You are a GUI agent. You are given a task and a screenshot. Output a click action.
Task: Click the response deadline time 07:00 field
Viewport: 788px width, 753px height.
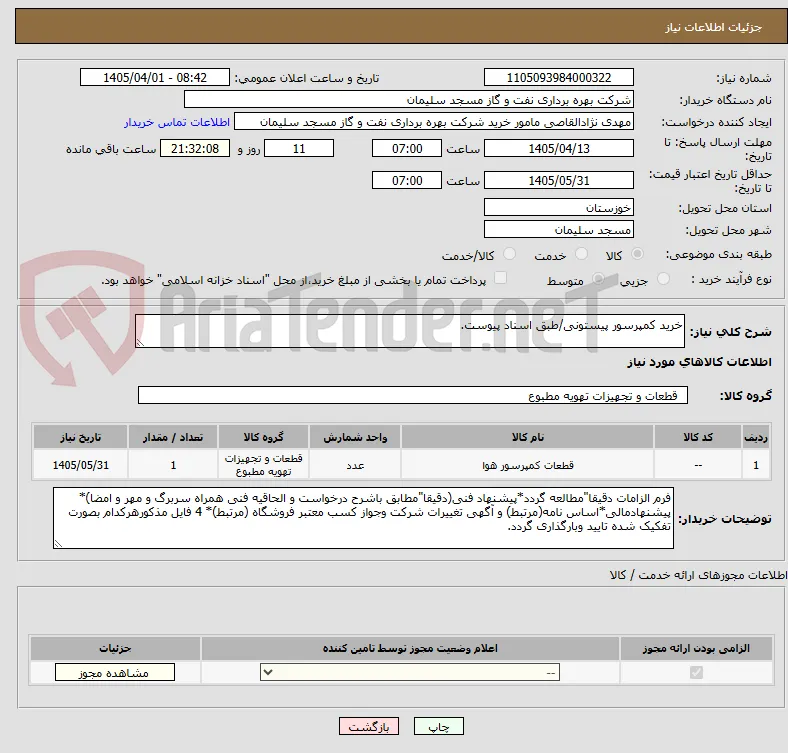click(407, 148)
